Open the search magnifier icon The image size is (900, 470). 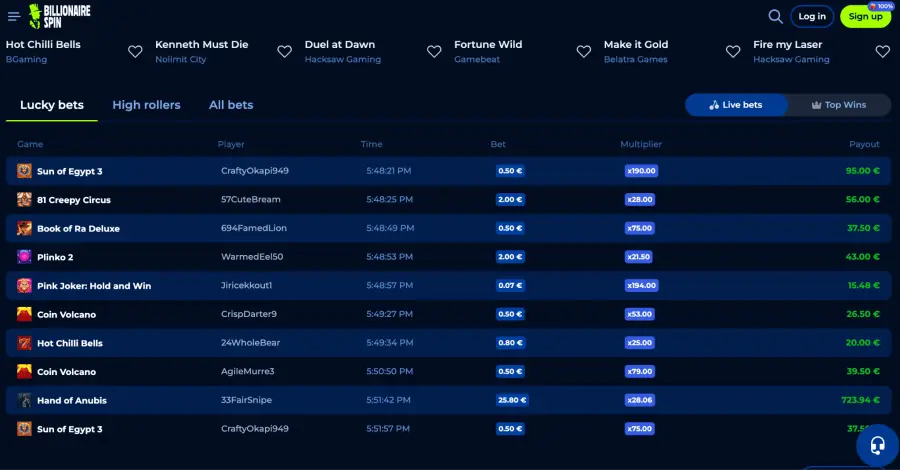tap(775, 16)
